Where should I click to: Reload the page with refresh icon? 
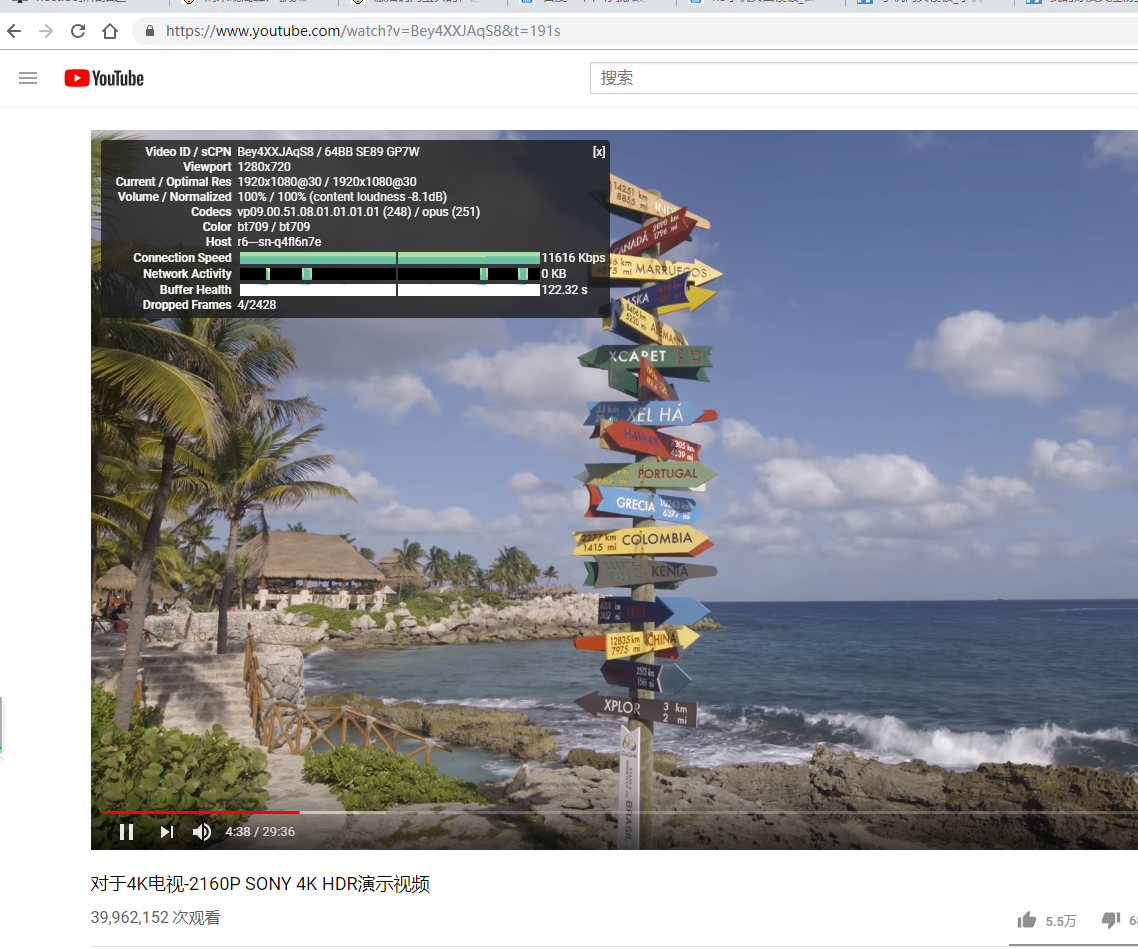pyautogui.click(x=78, y=31)
